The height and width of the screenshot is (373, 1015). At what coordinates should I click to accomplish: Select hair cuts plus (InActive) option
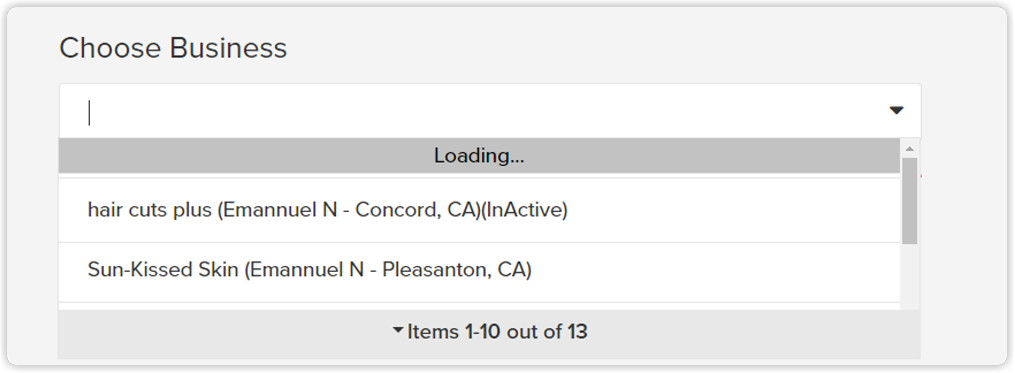click(479, 210)
